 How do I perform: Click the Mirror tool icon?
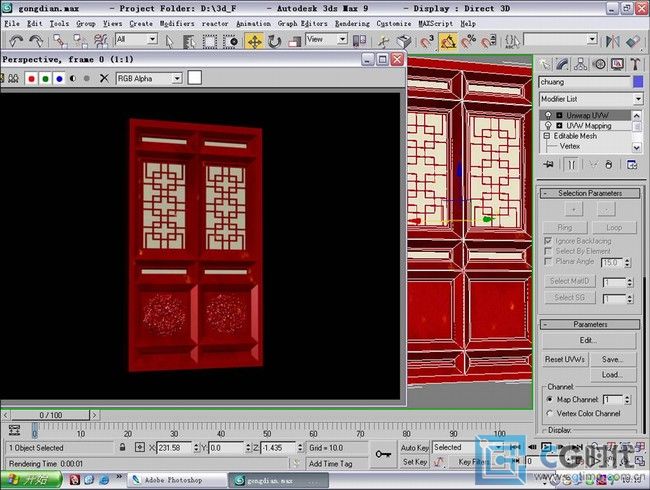point(612,41)
